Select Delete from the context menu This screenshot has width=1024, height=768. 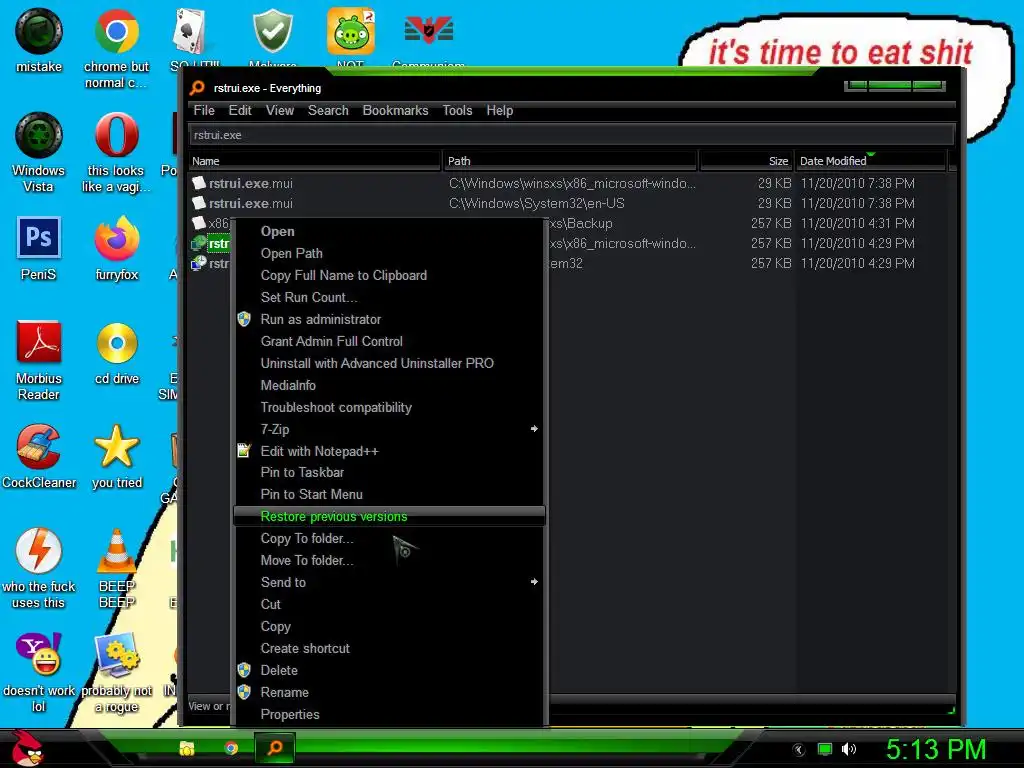389,670
